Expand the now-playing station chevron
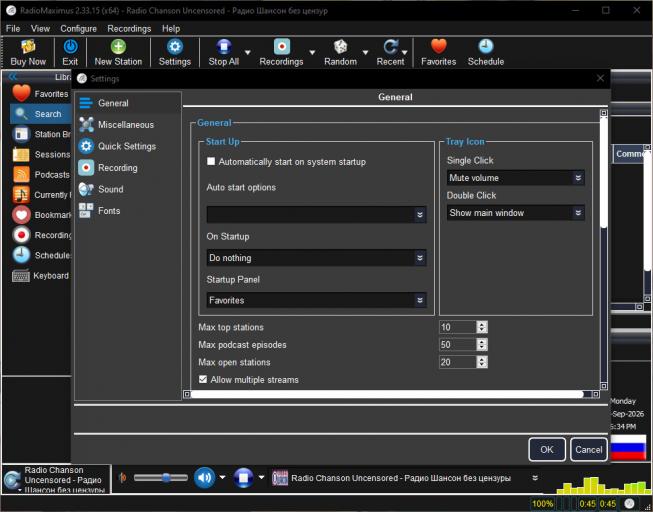 pos(535,478)
